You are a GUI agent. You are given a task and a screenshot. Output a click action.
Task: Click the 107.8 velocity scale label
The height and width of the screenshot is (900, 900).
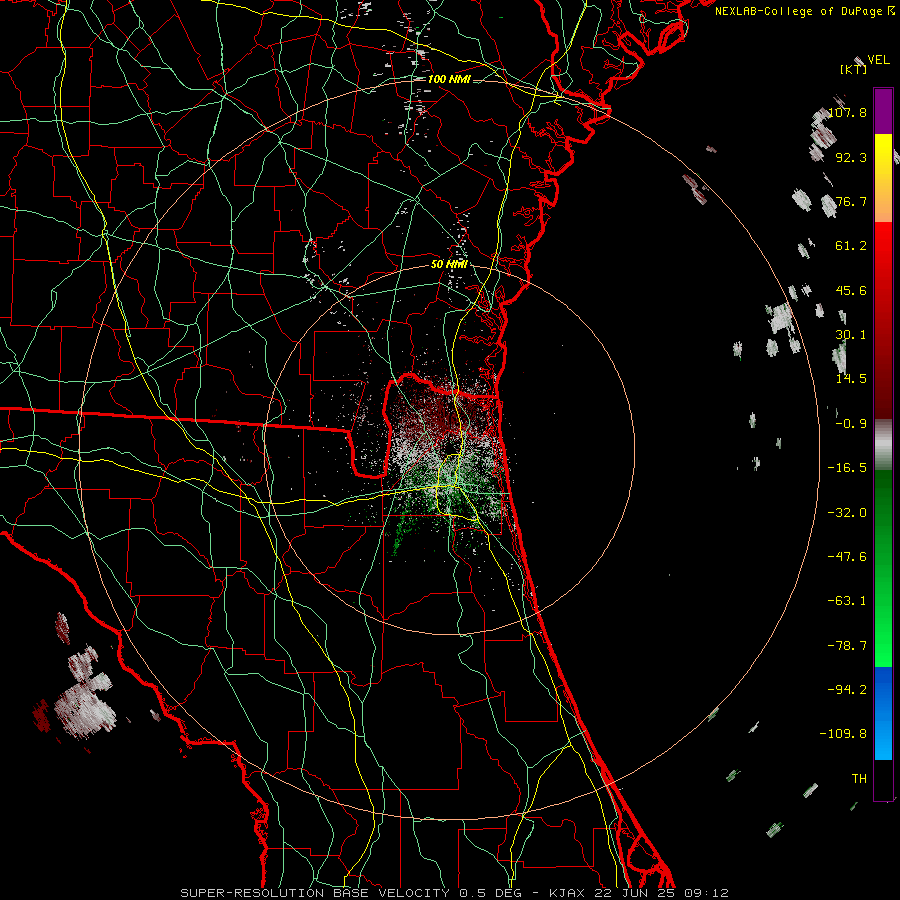pyautogui.click(x=847, y=112)
